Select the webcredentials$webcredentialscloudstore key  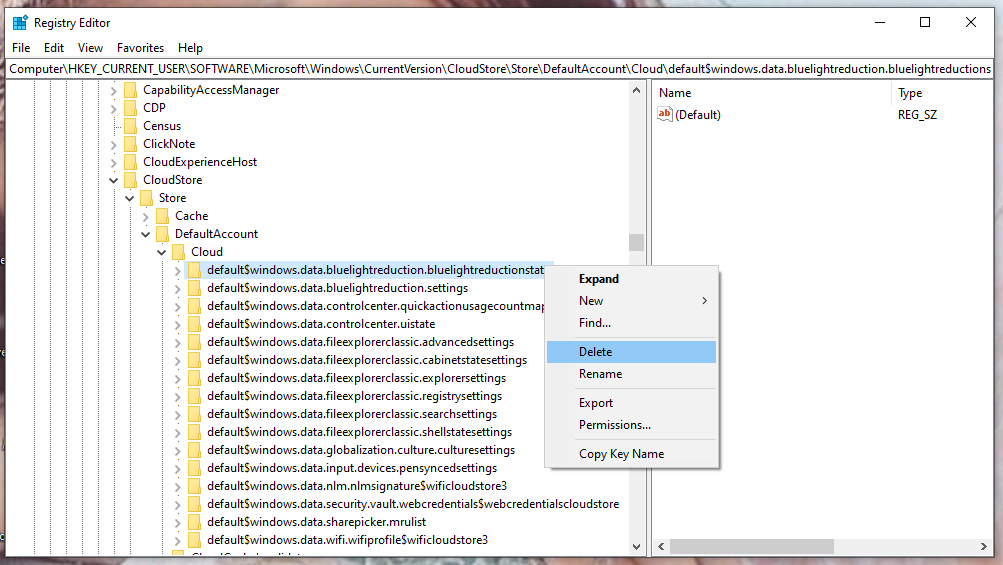pos(413,504)
